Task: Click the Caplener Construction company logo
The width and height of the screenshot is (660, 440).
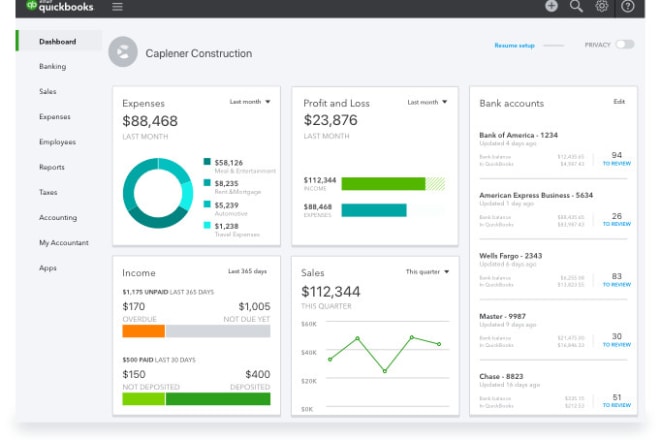Action: click(123, 52)
